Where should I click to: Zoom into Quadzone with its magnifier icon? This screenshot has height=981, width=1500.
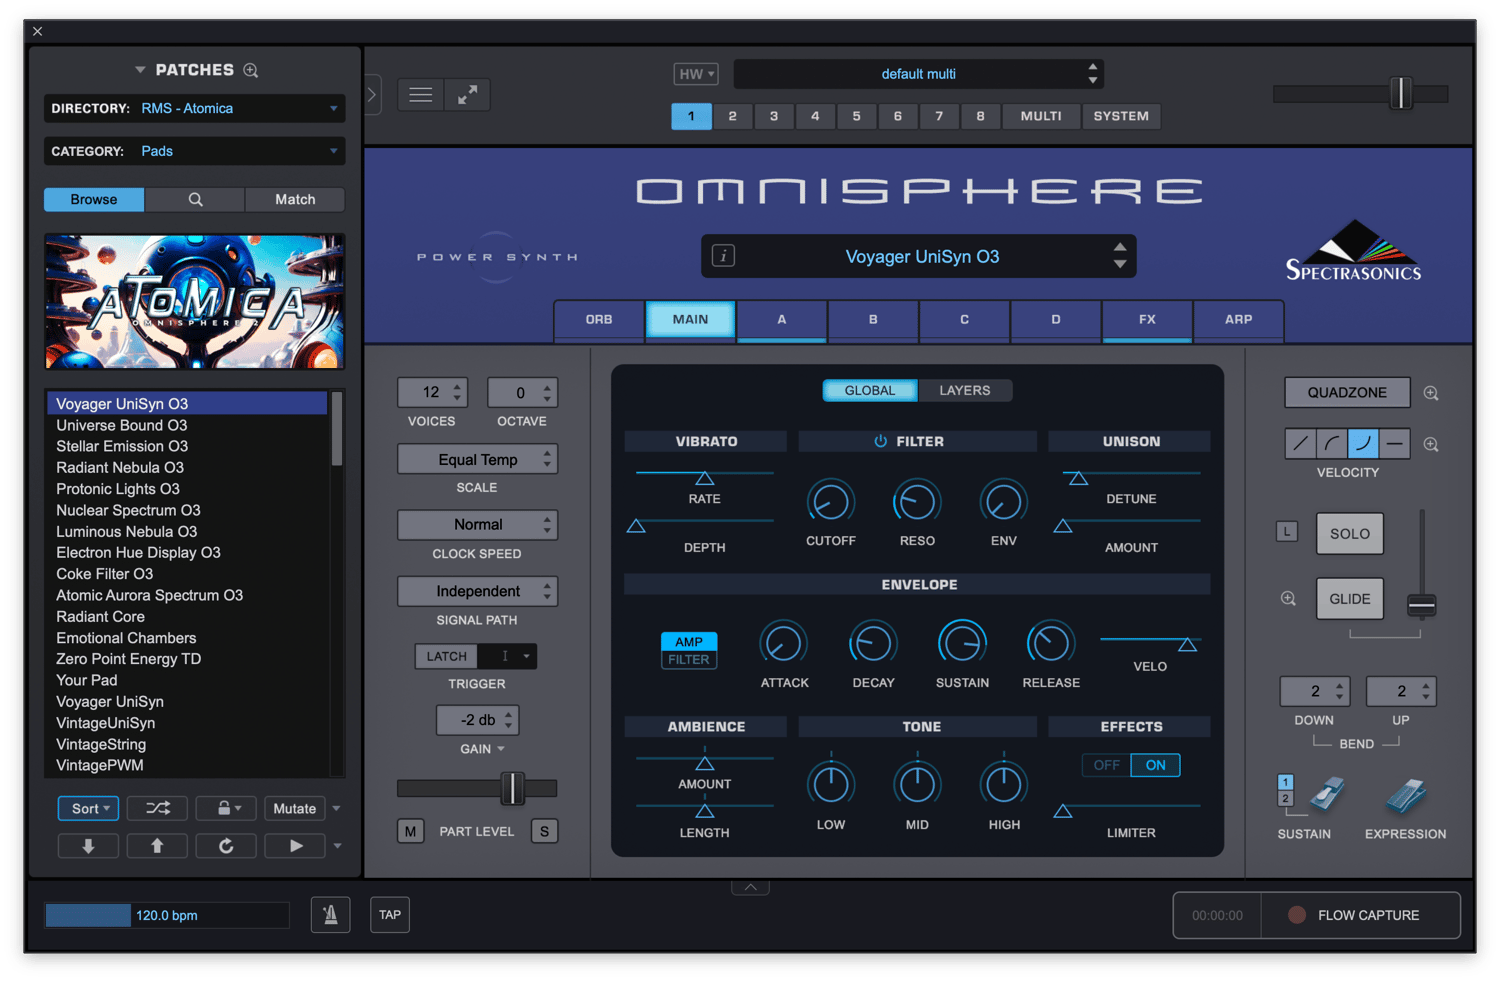click(1431, 393)
